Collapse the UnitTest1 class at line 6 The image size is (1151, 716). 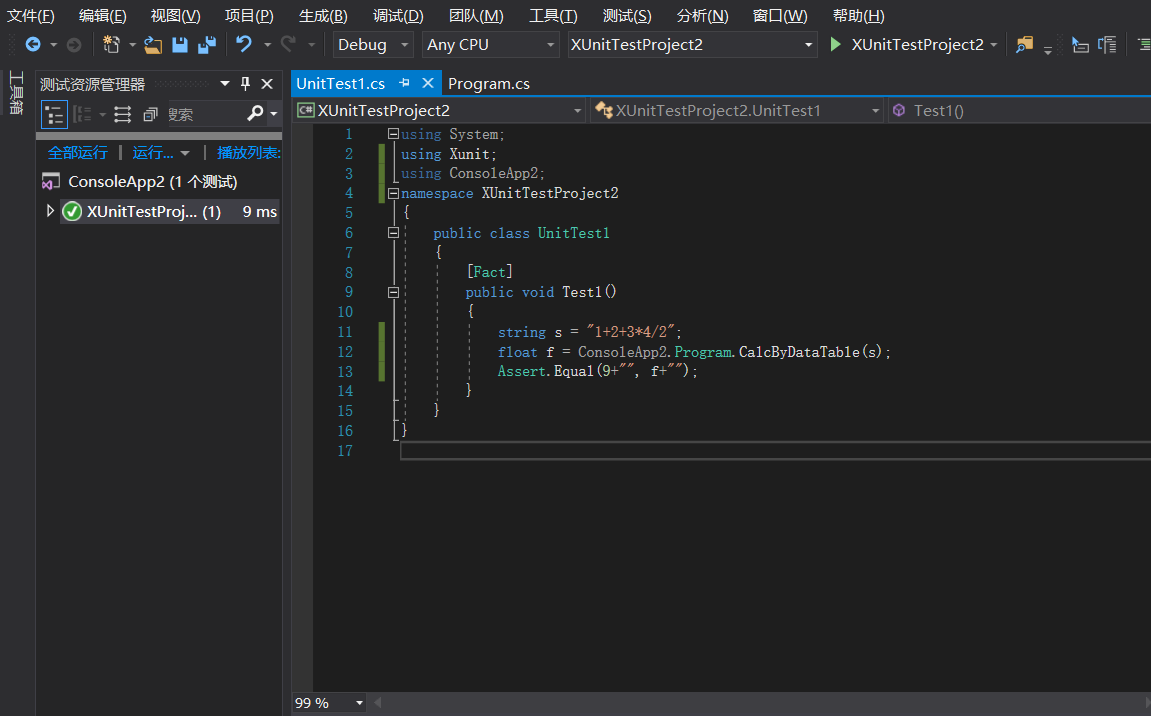click(393, 233)
